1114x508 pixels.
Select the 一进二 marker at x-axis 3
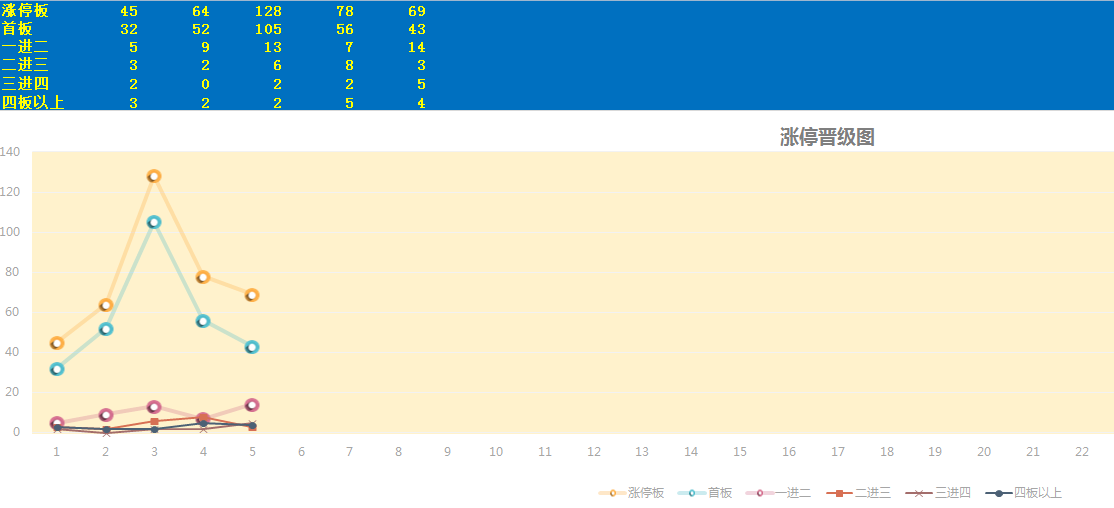[x=154, y=407]
